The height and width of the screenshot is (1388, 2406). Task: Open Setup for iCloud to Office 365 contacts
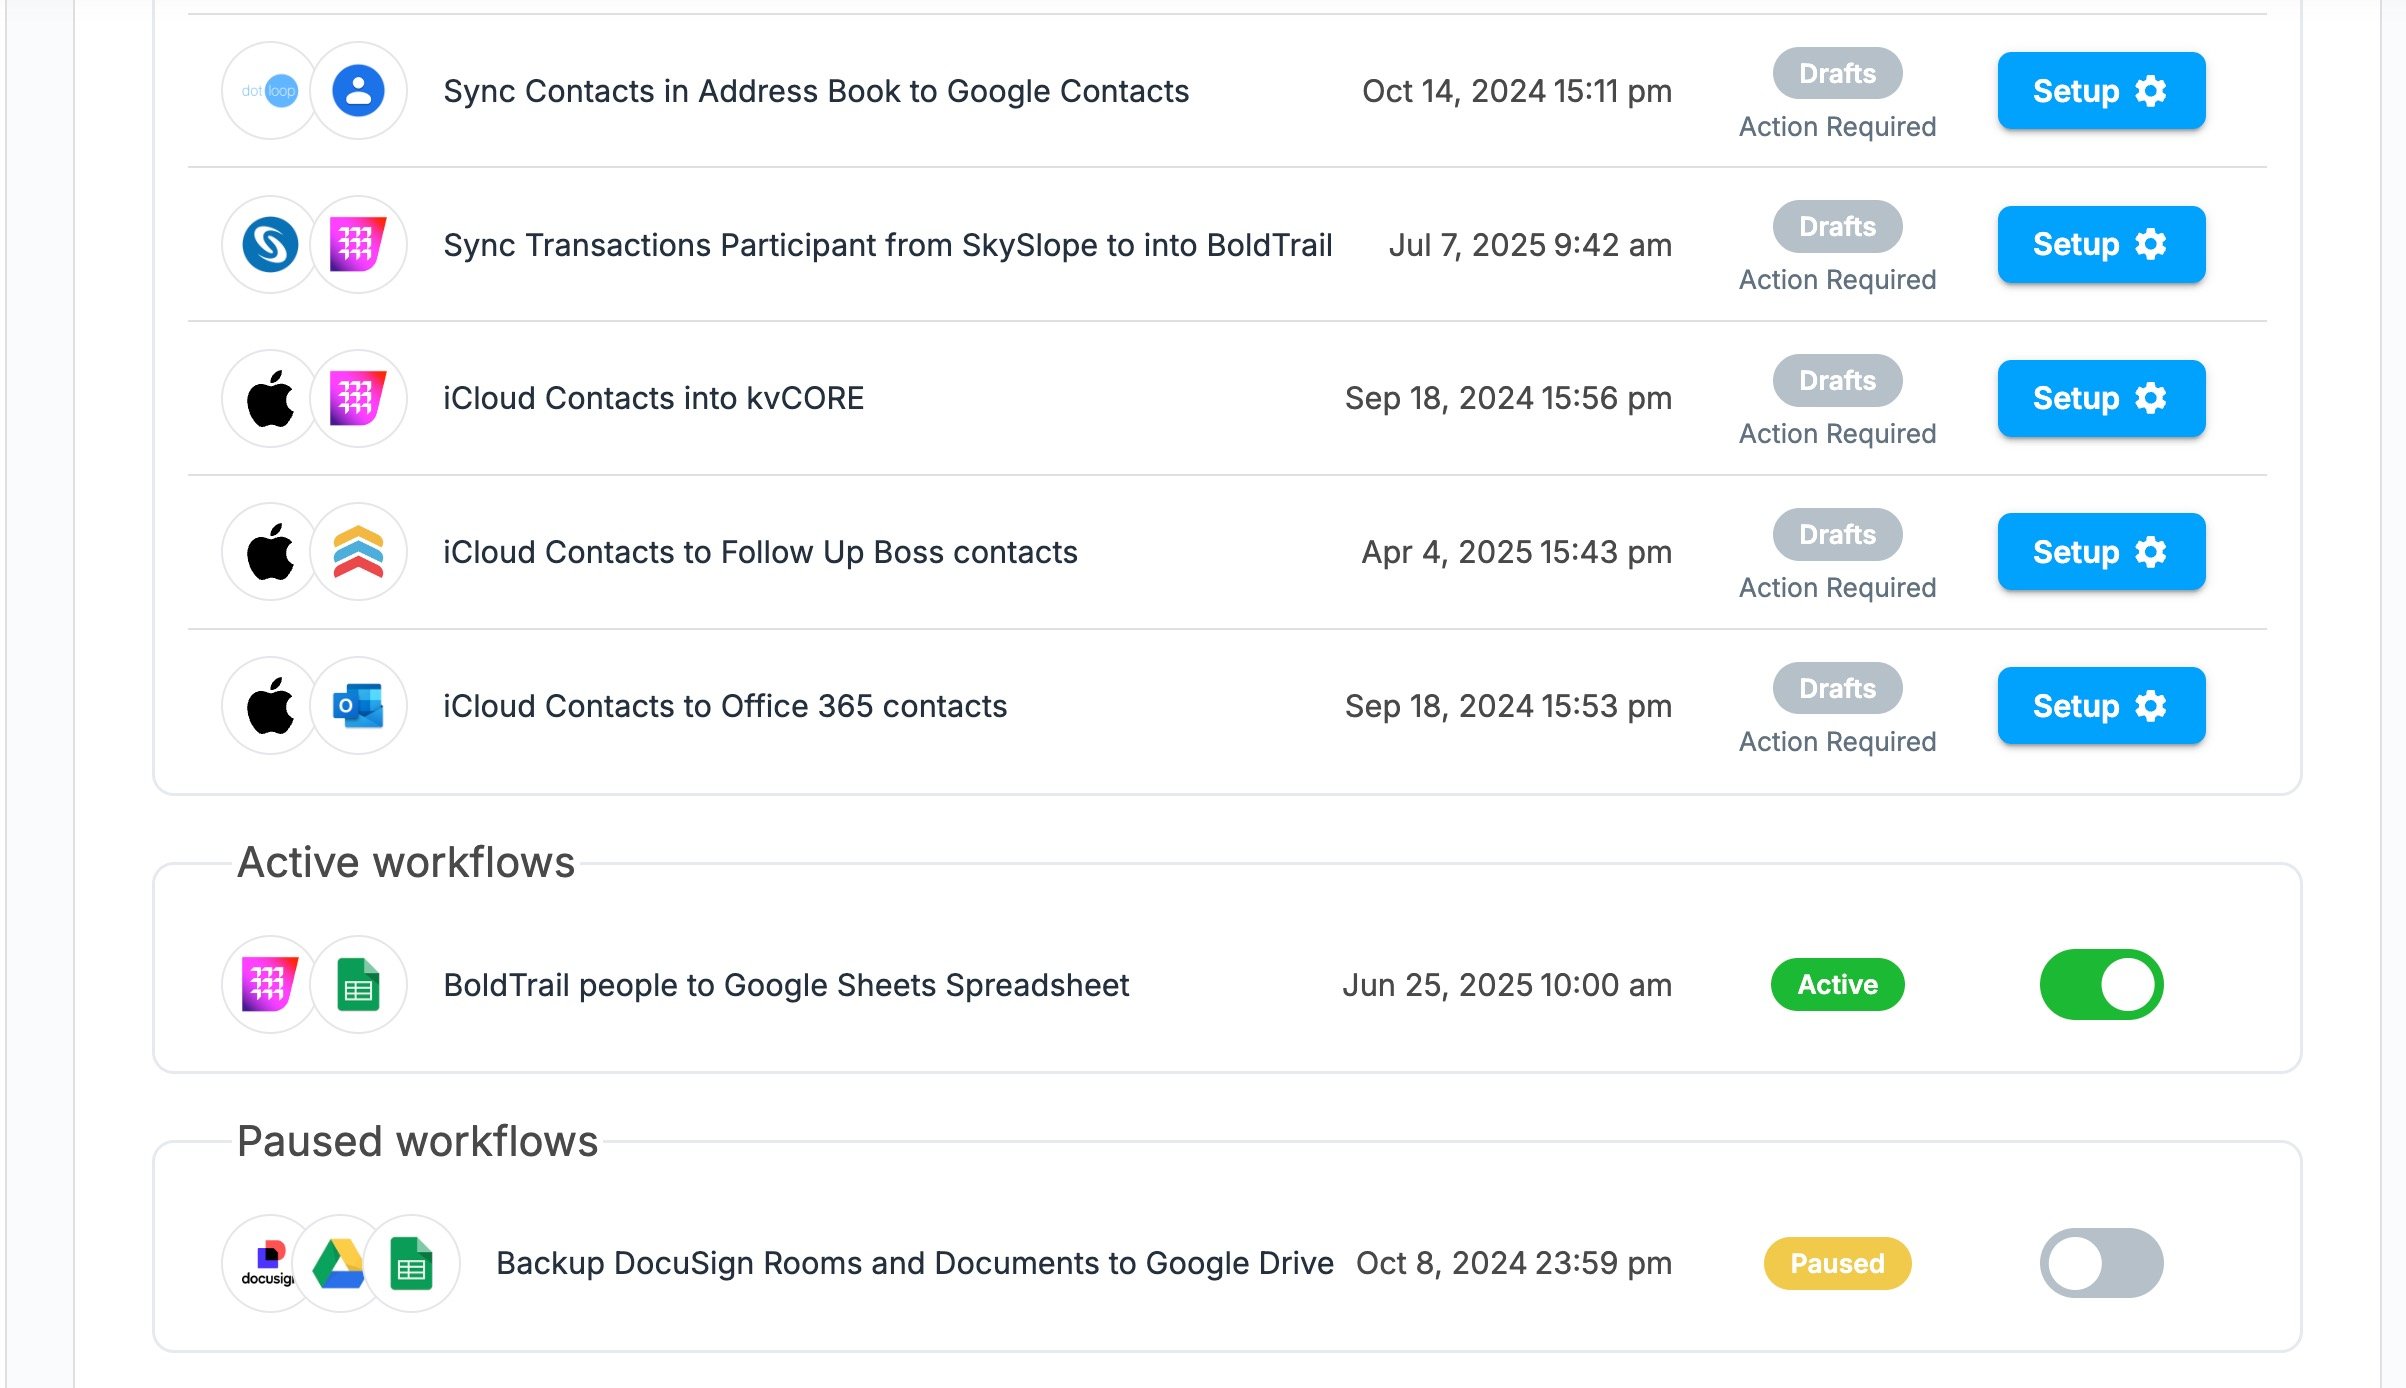pos(2101,706)
